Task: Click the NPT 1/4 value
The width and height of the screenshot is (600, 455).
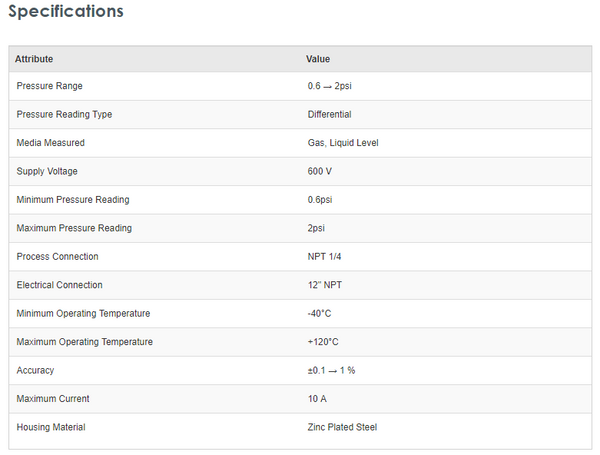Action: click(x=324, y=257)
